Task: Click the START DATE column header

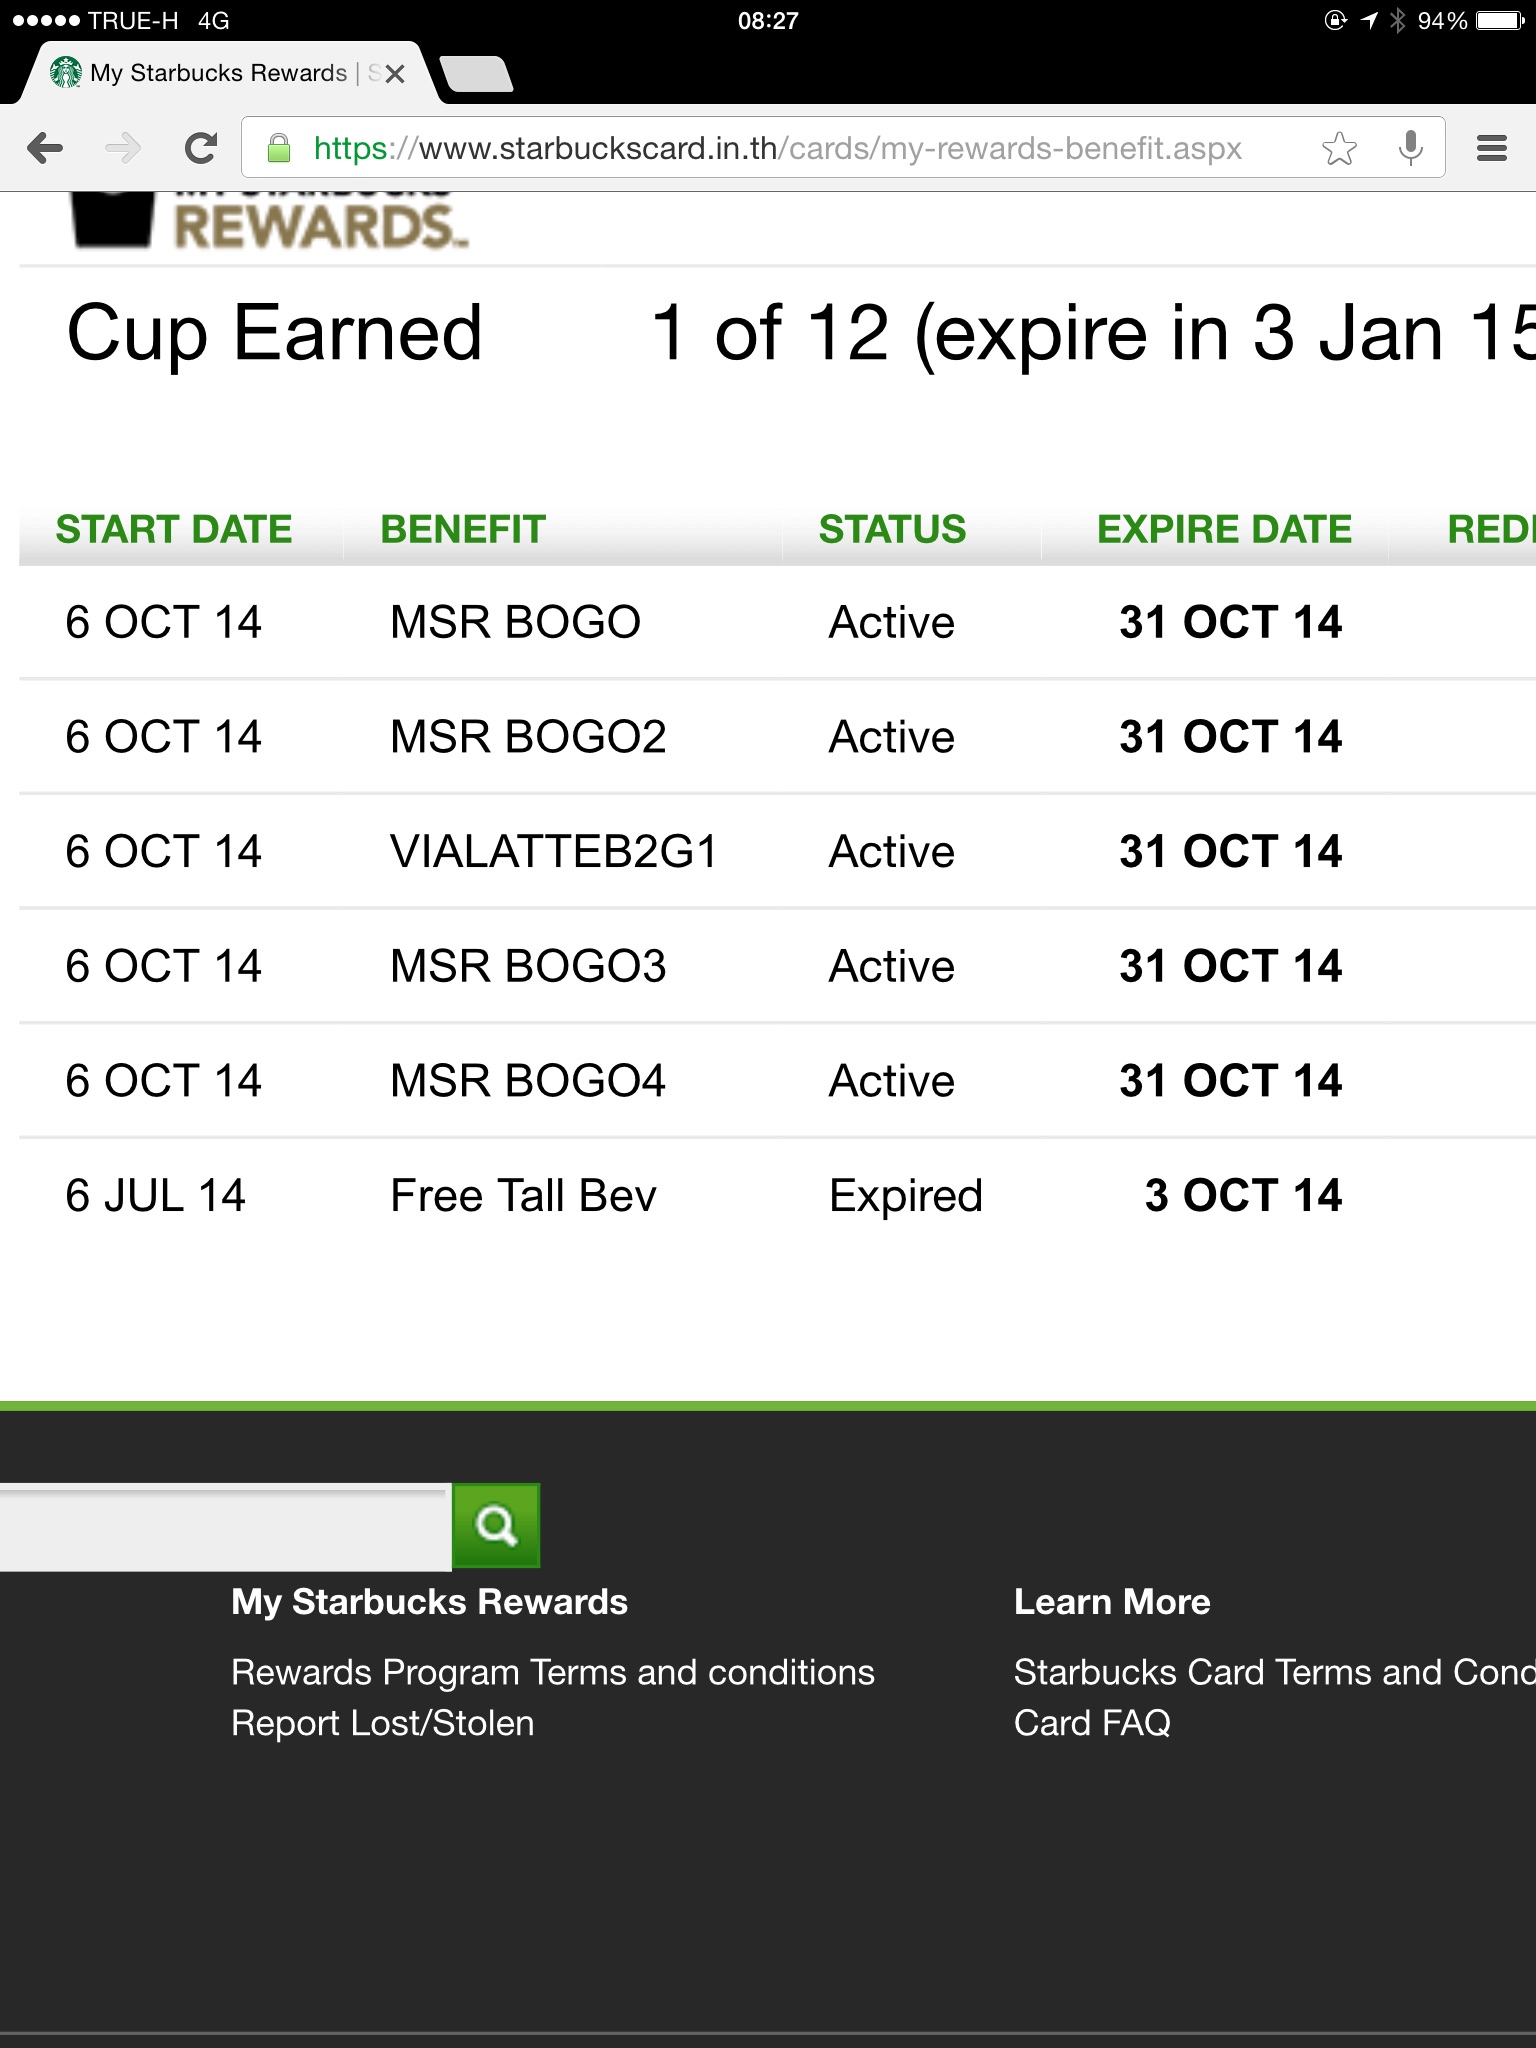Action: pos(174,529)
